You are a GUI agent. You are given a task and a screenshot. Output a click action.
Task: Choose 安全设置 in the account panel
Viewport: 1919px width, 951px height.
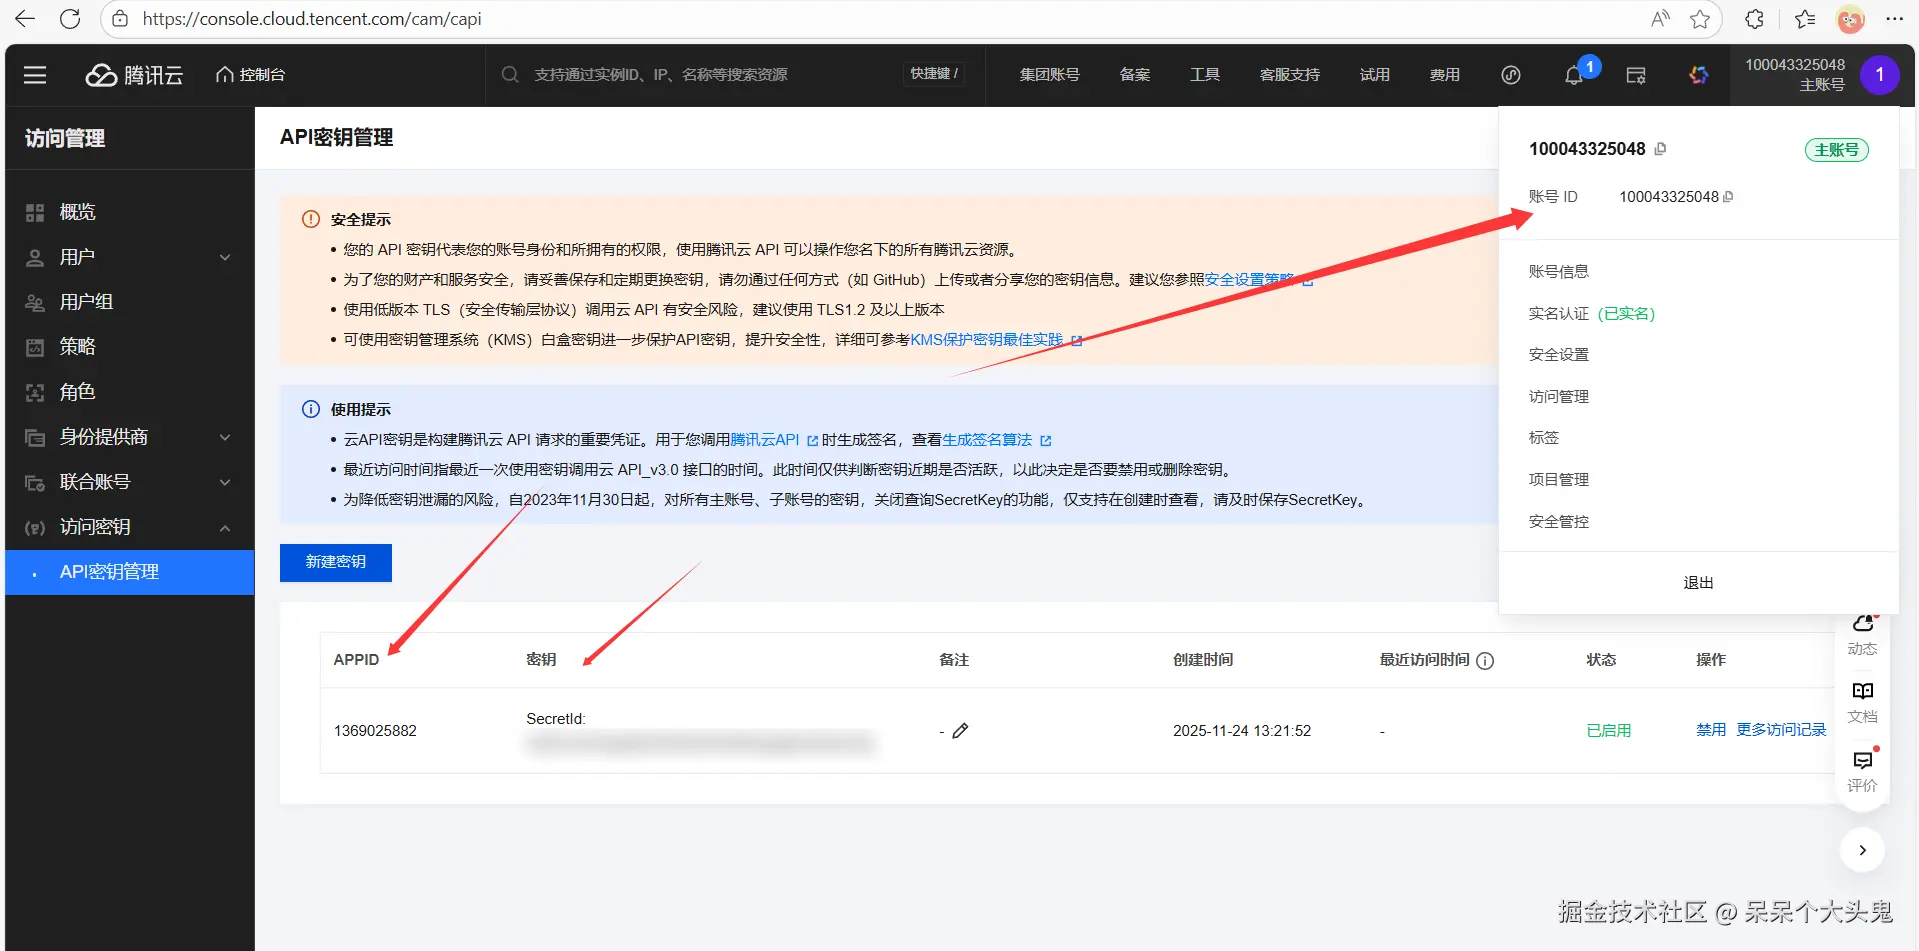point(1559,355)
